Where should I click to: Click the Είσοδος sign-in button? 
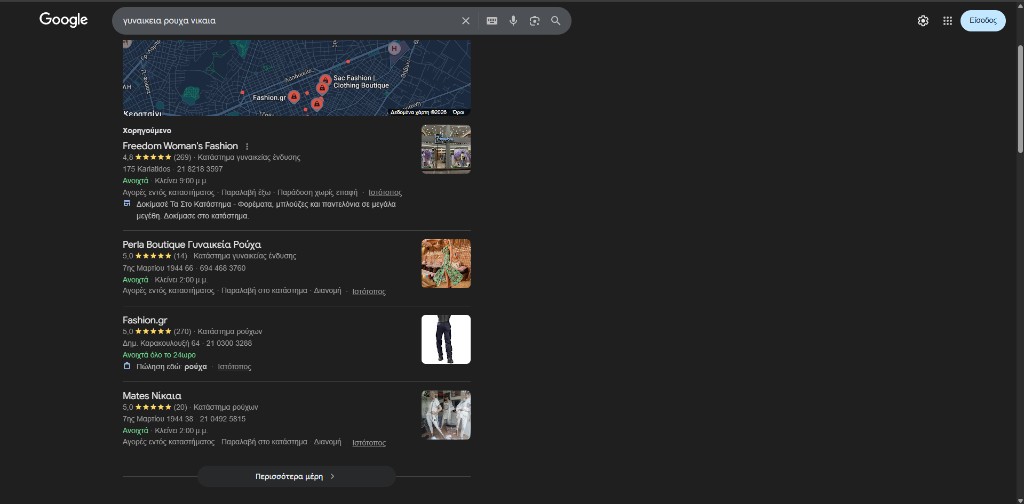coord(983,21)
